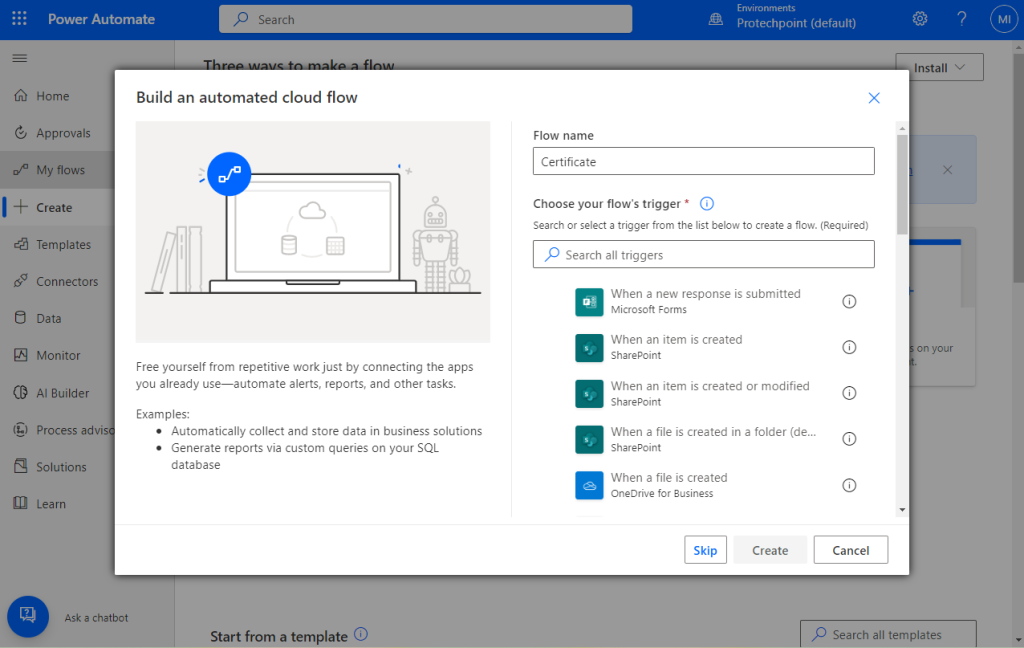The width and height of the screenshot is (1024, 648).
Task: Open the Install dropdown
Action: pos(939,67)
